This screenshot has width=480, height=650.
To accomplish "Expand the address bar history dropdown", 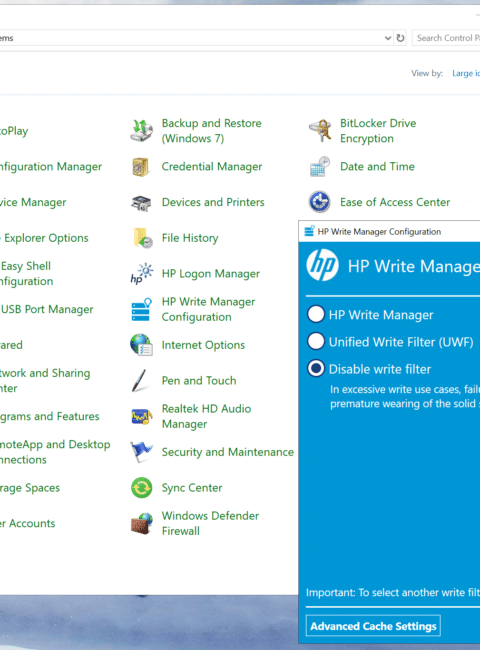I will (388, 38).
